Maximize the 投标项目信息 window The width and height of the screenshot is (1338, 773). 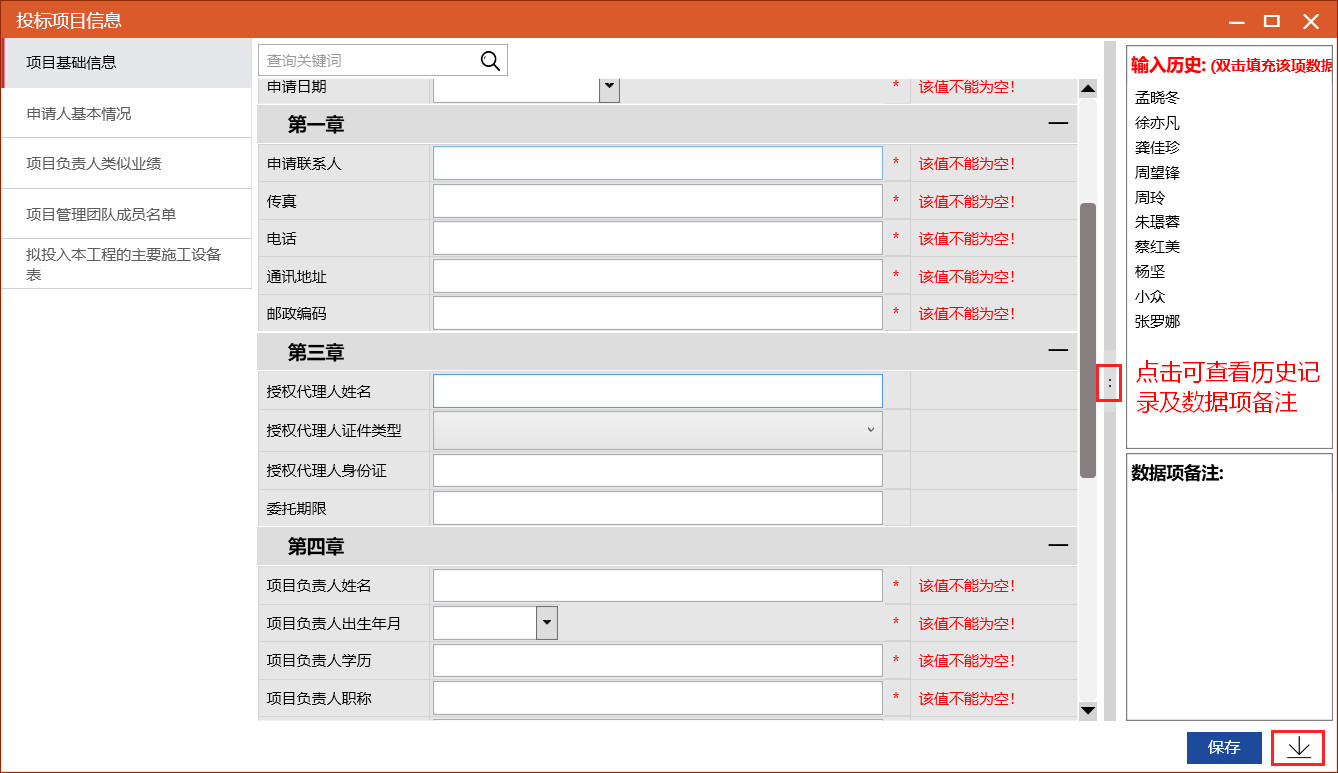pyautogui.click(x=1271, y=21)
